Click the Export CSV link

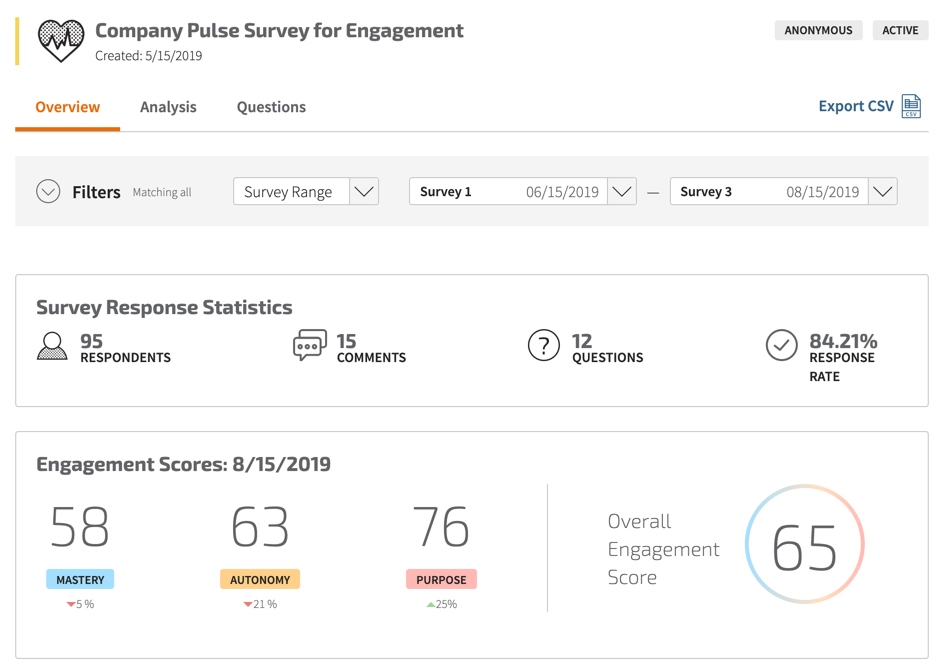[x=856, y=106]
